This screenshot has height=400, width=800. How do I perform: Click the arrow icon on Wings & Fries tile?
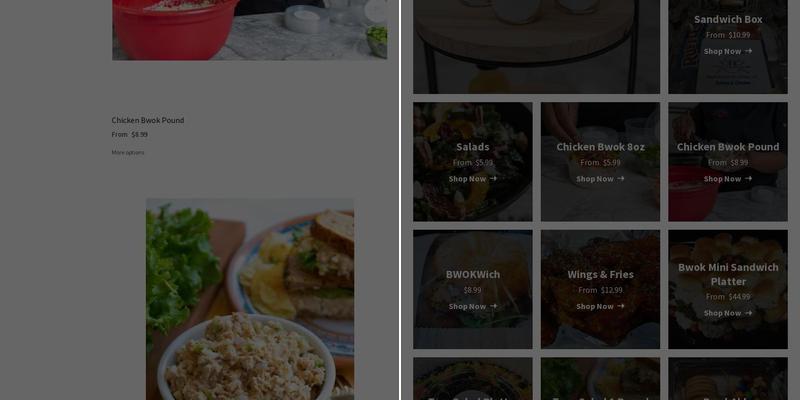coord(620,306)
